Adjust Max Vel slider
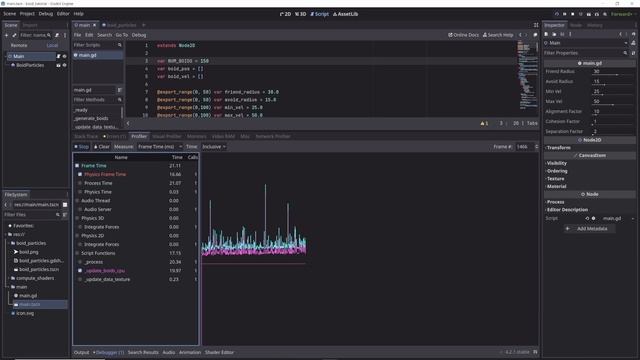The image size is (640, 360). tap(612, 105)
